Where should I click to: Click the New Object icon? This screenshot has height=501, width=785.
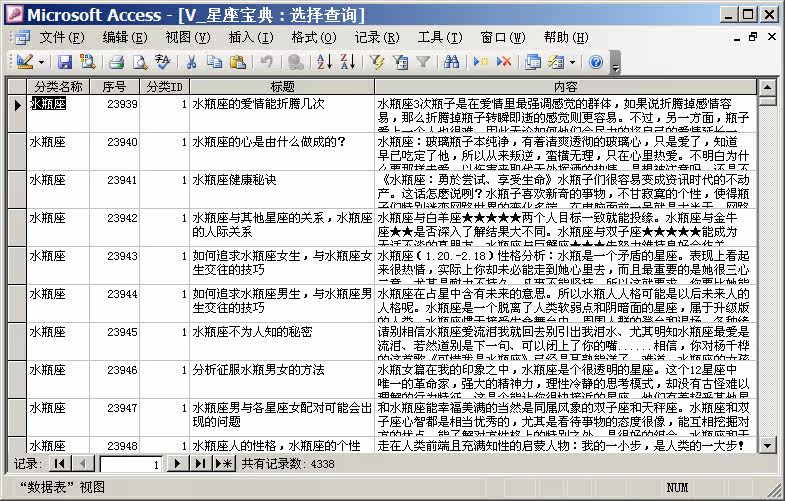[x=556, y=62]
